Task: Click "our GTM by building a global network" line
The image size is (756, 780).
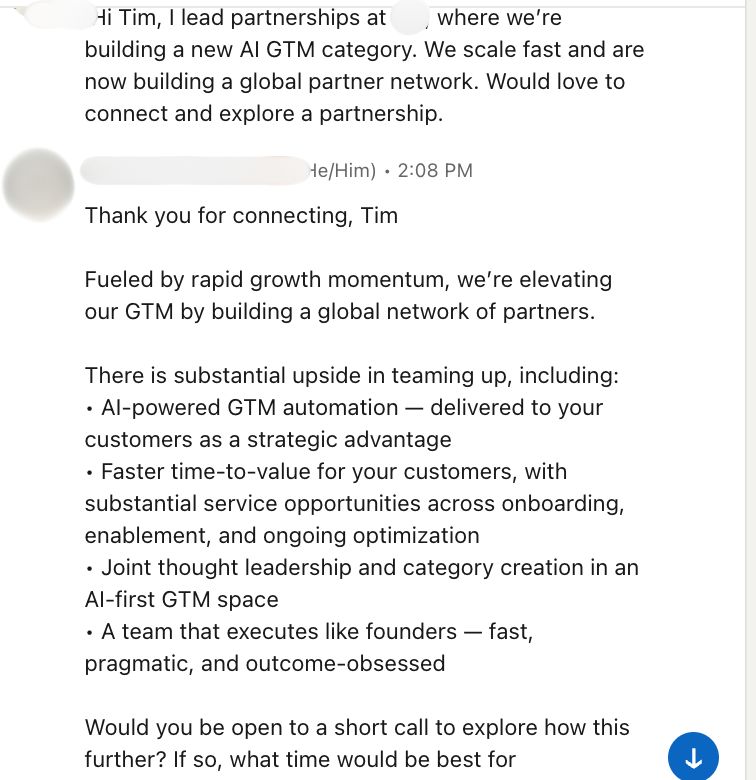Action: point(339,312)
